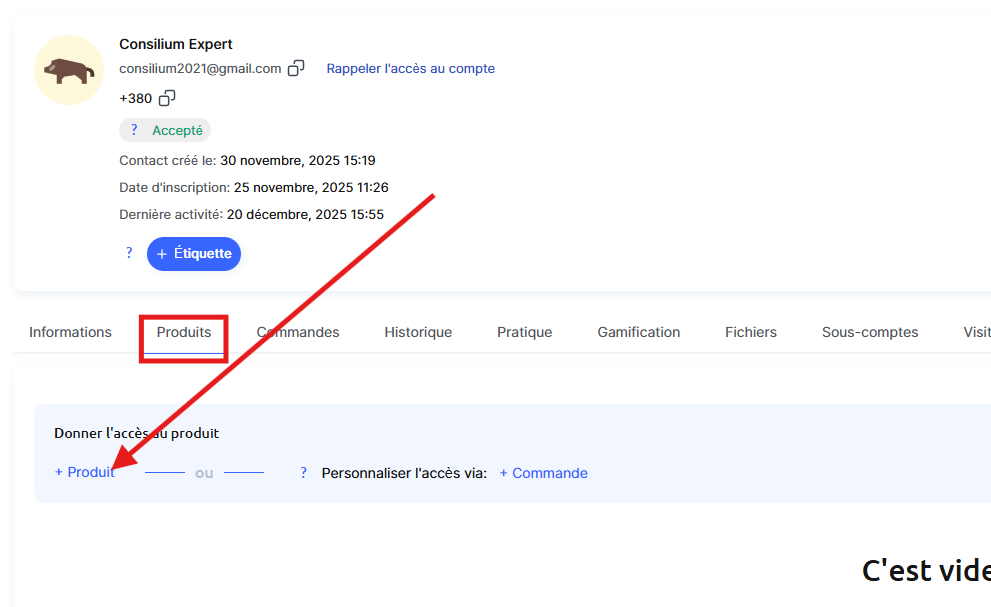The height and width of the screenshot is (607, 991).
Task: Show the Gamification tab
Action: [638, 332]
